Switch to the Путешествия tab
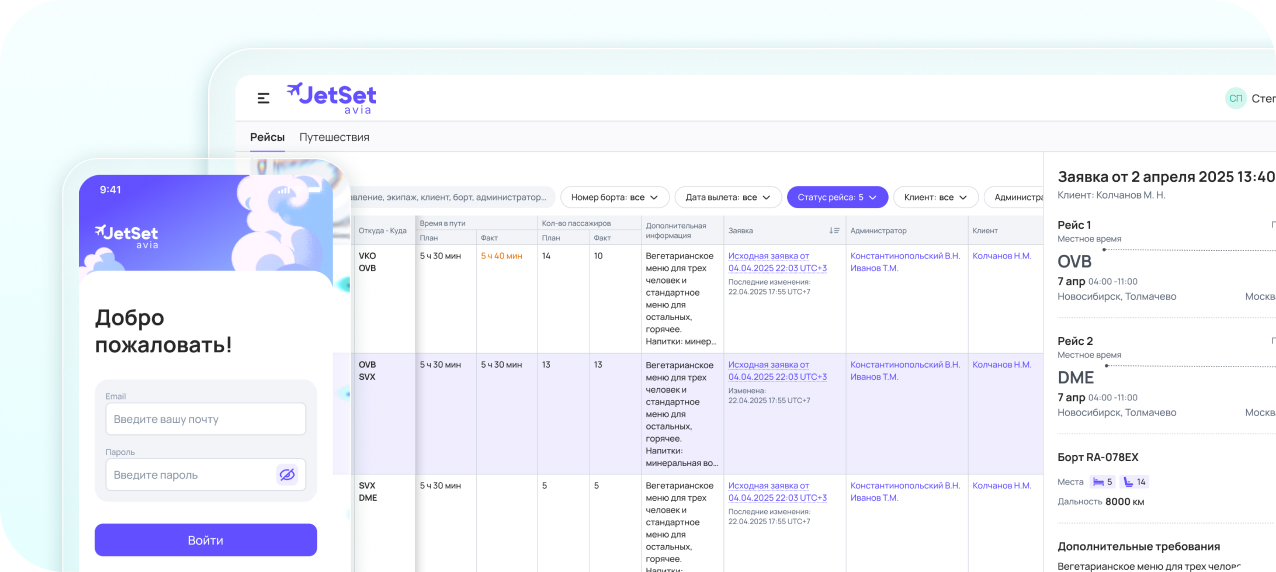Image resolution: width=1276 pixels, height=572 pixels. [x=334, y=137]
